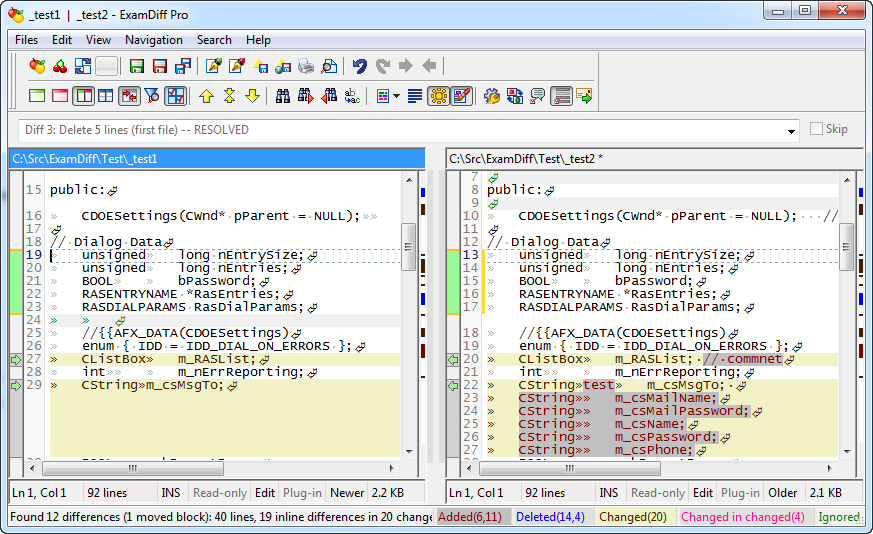Screen dimensions: 873x534
Task: Click the filter funnel icon
Action: coord(152,96)
